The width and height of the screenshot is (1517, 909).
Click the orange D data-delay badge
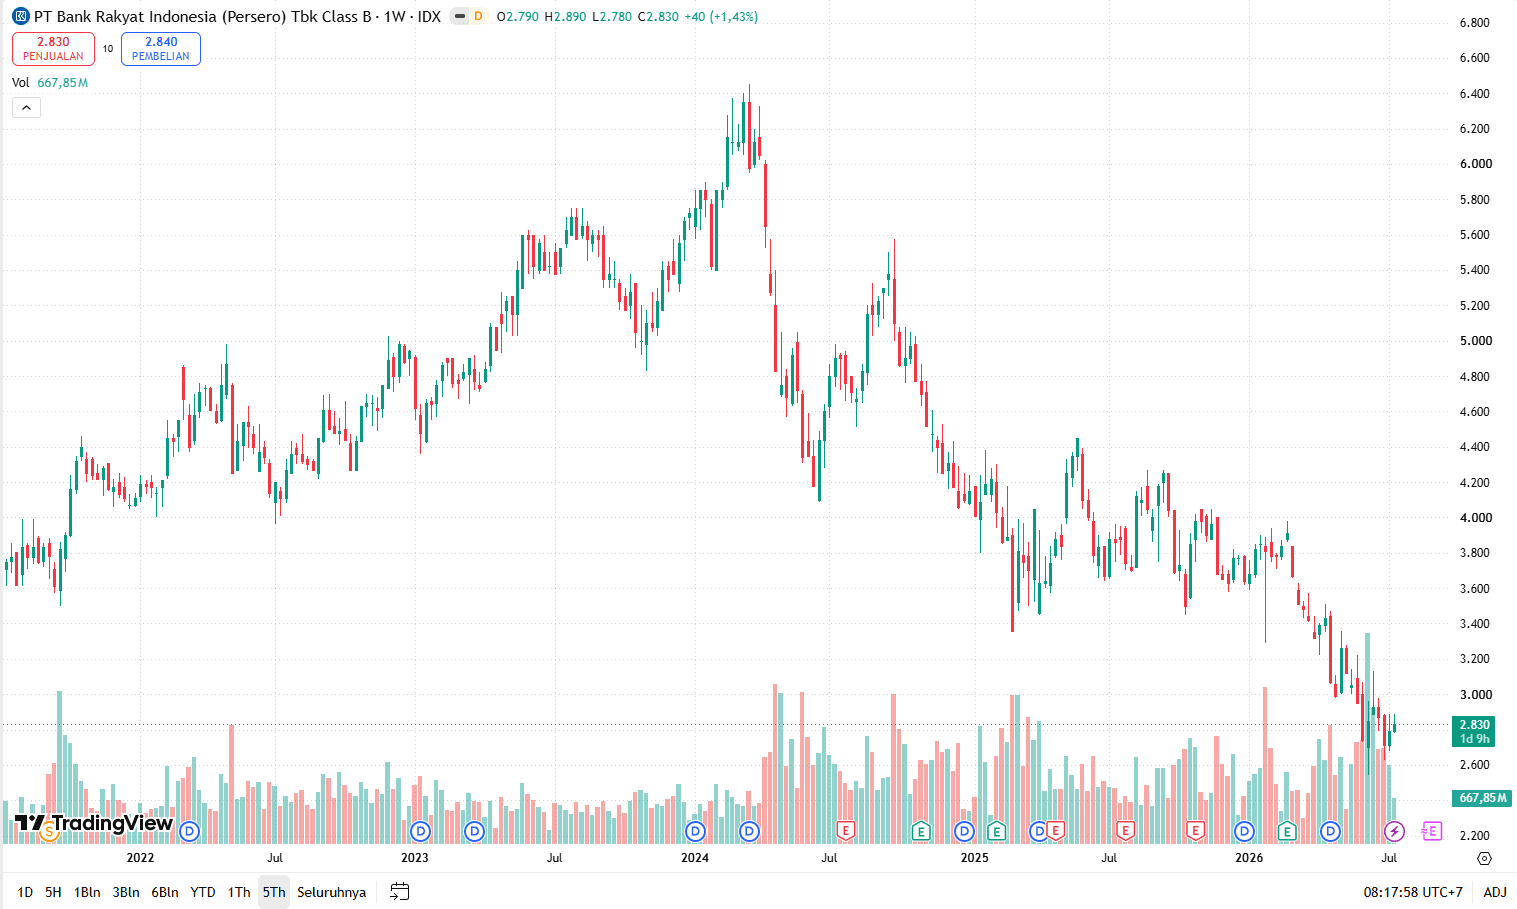478,17
